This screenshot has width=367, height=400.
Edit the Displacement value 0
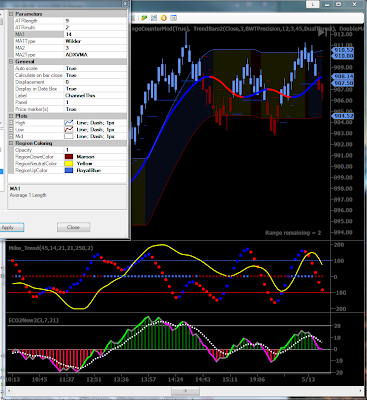[95, 82]
